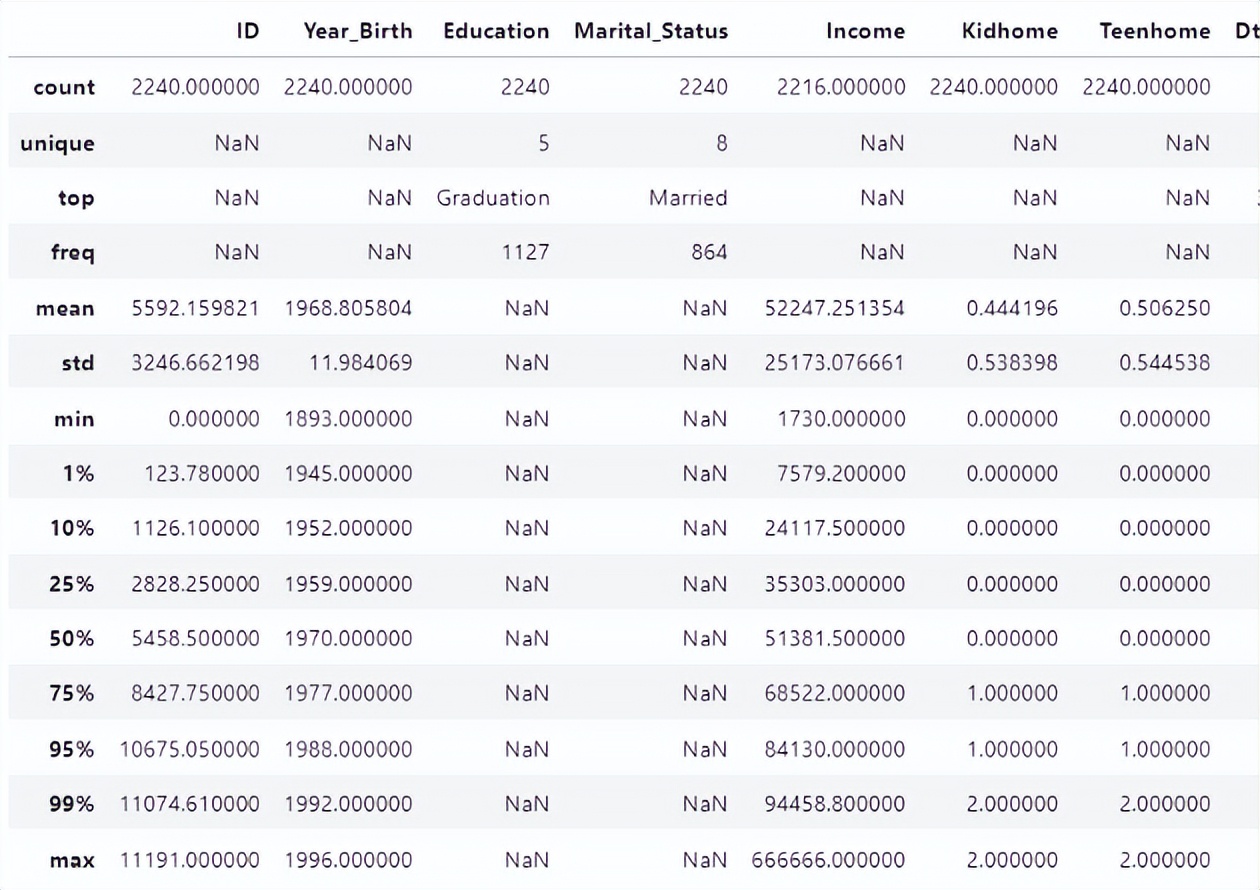Select the 'freq' row label
The width and height of the screenshot is (1260, 890).
(72, 253)
